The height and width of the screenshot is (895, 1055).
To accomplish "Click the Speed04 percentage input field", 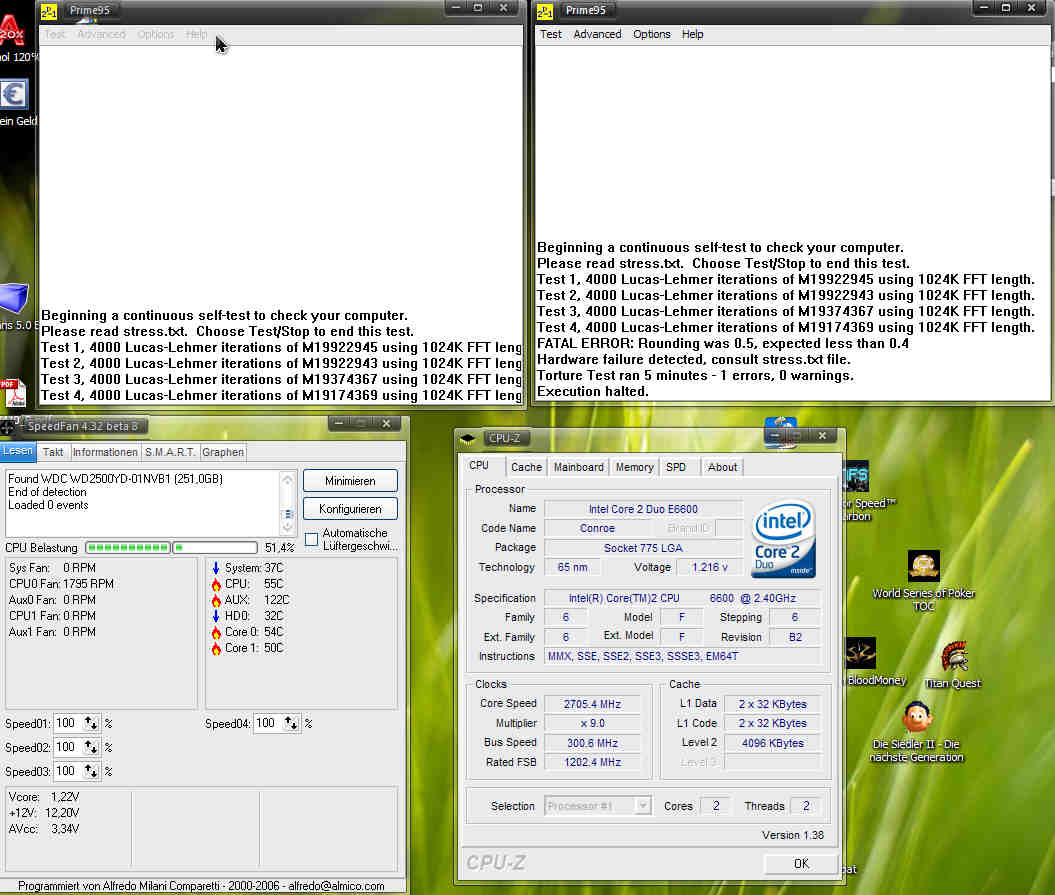I will [268, 723].
